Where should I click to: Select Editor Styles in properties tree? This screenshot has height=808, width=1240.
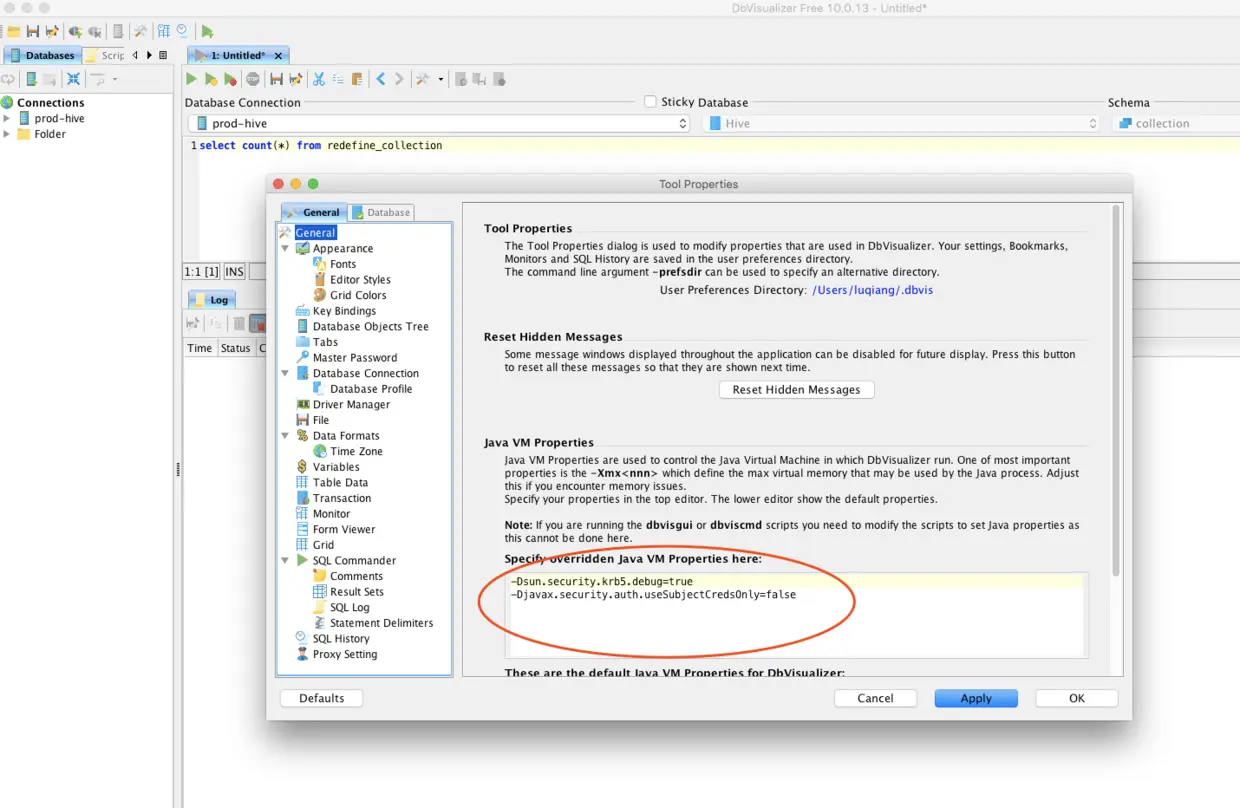tap(360, 280)
